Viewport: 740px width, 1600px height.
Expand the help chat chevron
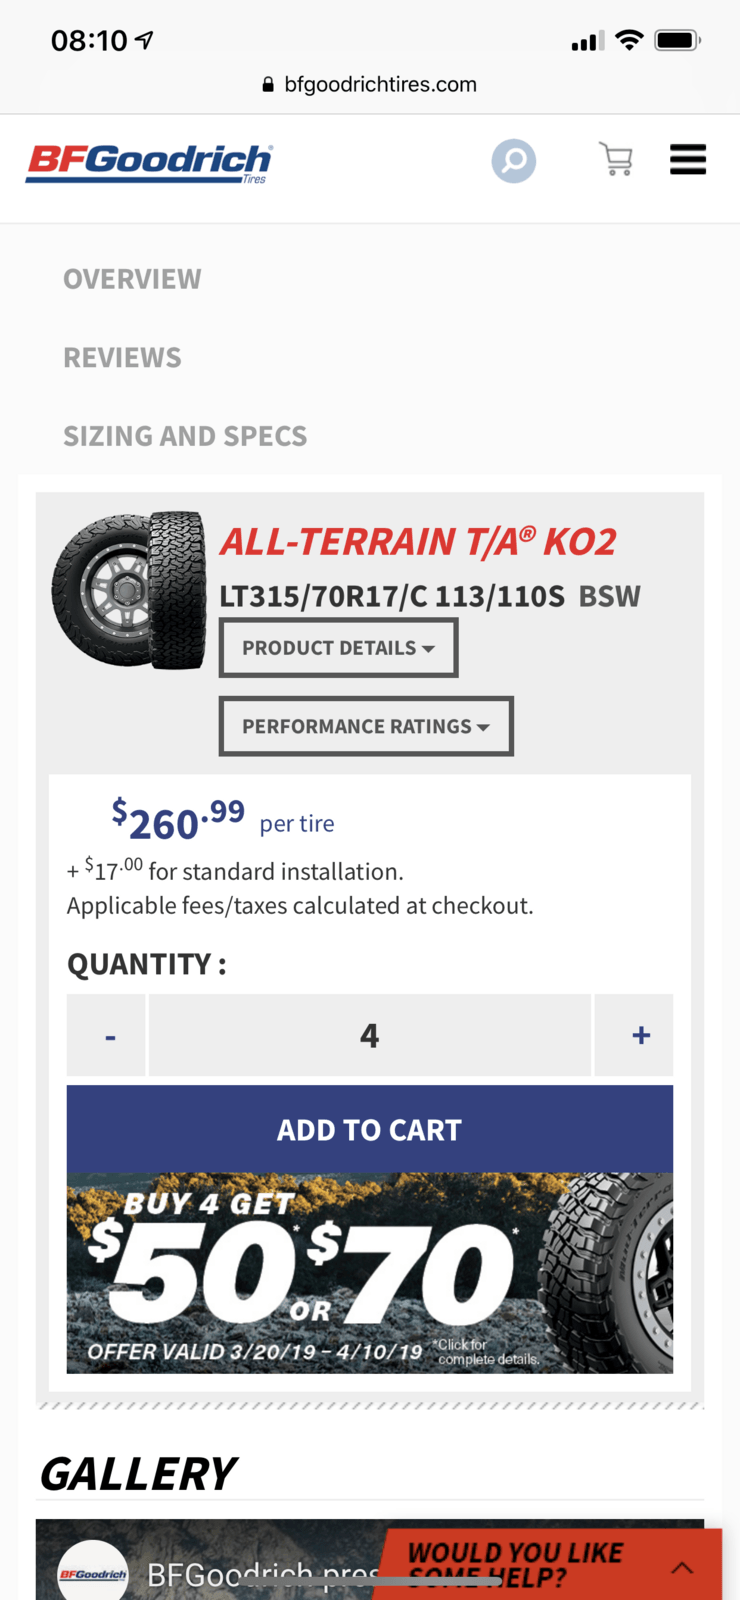(x=682, y=1567)
